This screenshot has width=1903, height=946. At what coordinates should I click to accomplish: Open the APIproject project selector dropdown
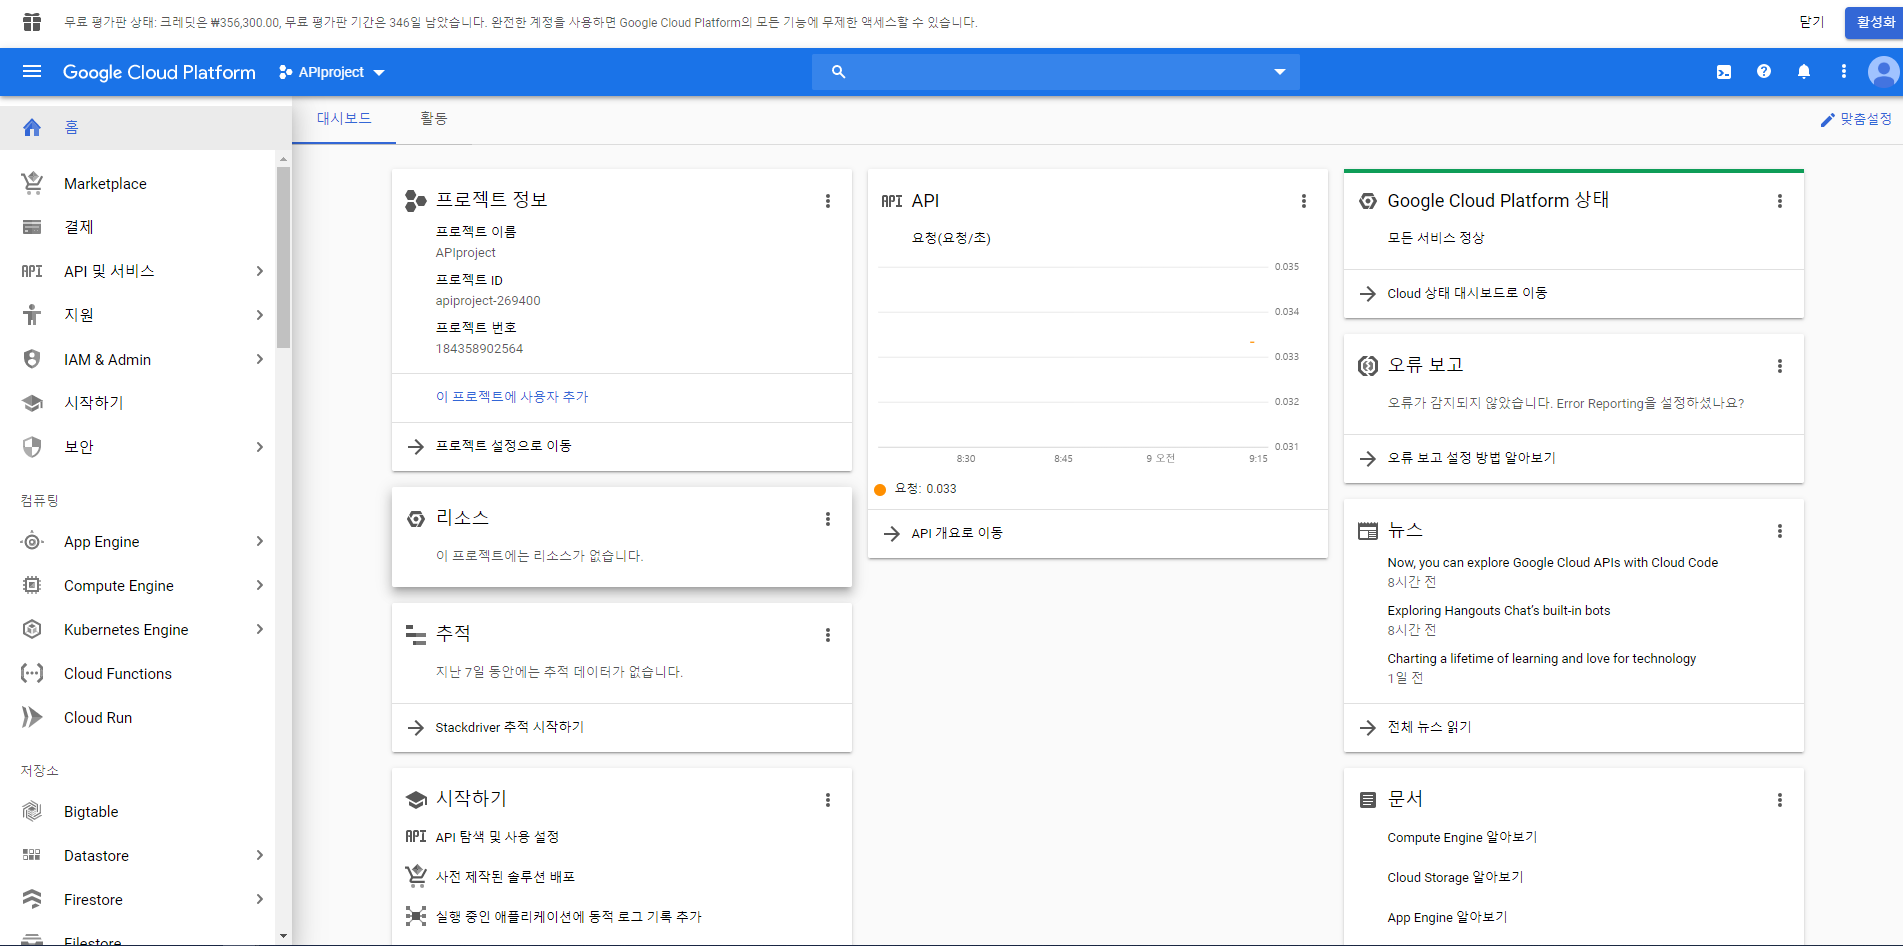(x=332, y=72)
